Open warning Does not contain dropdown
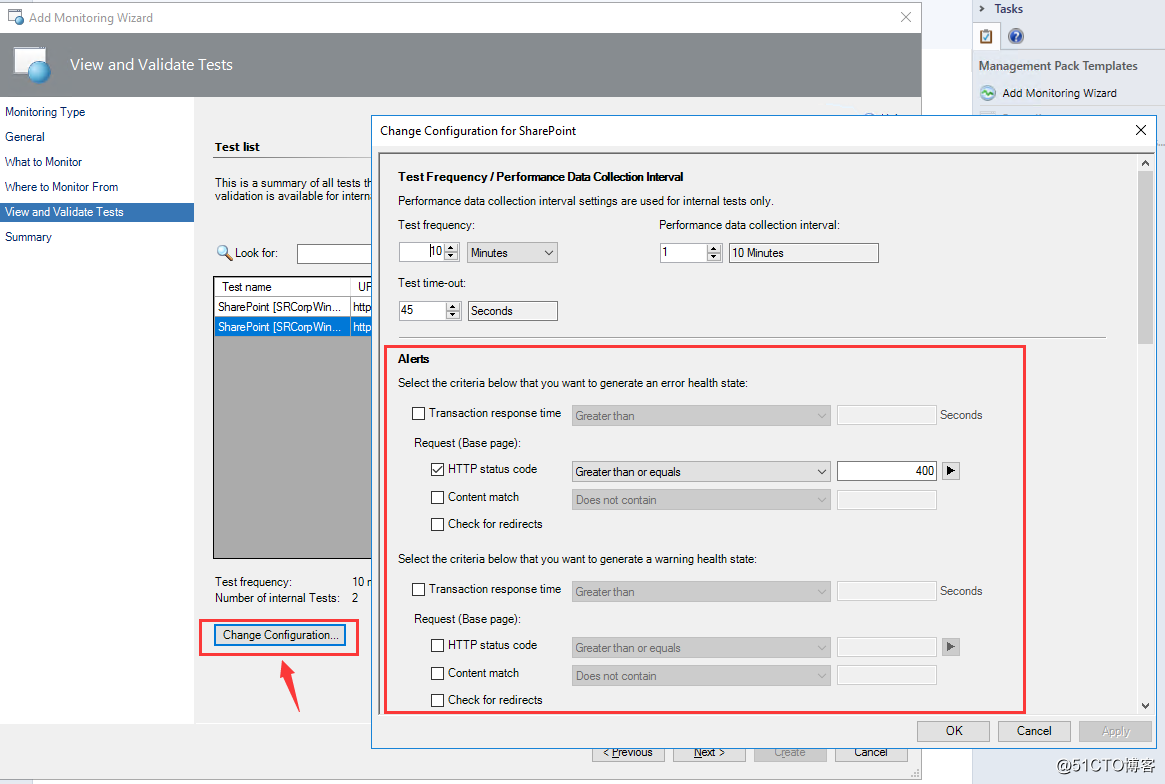The image size is (1165, 784). (701, 676)
